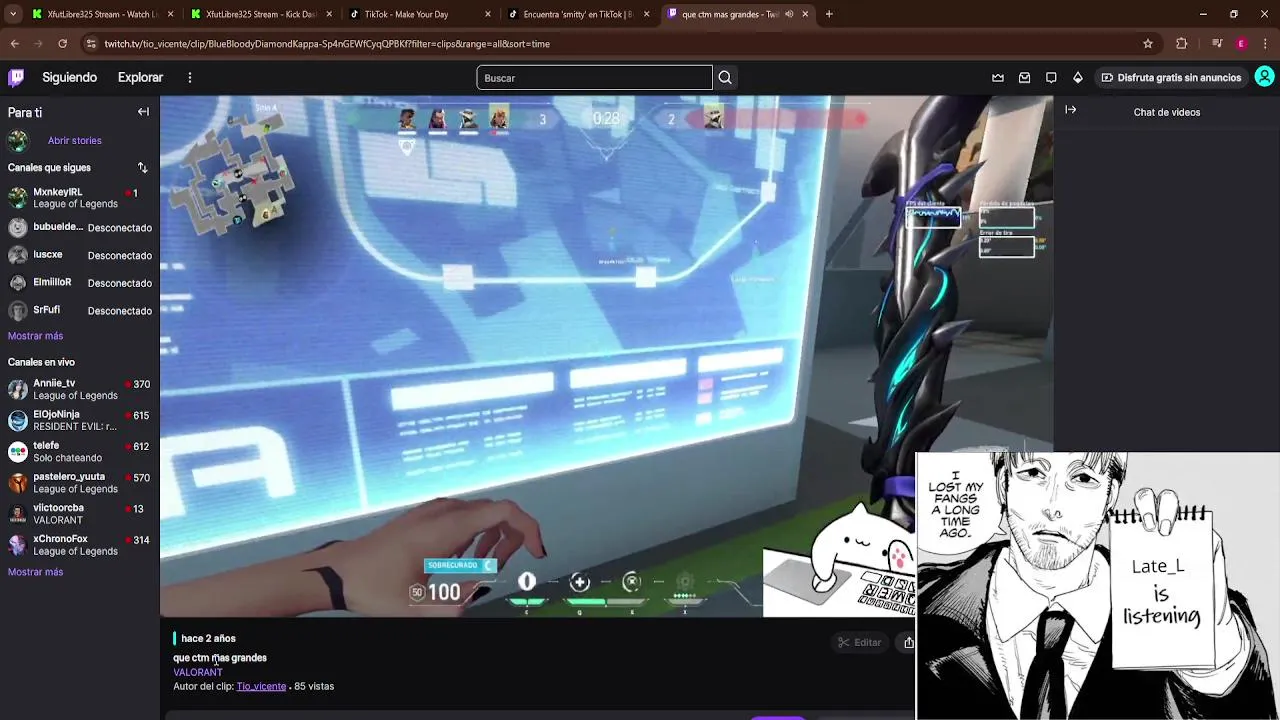Open pastelero_yuuta live channel
This screenshot has height=720, width=1280.
tap(80, 483)
